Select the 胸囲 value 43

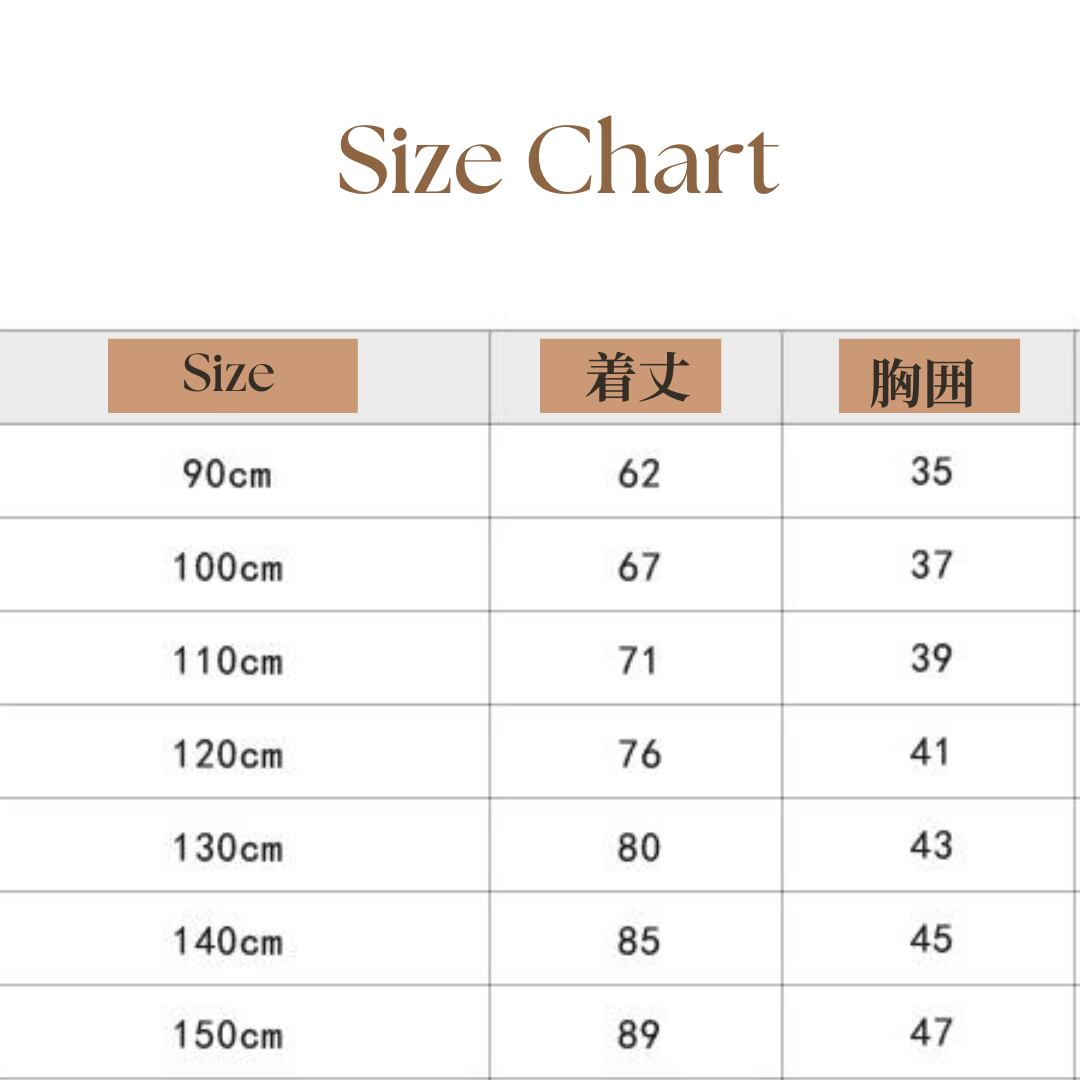[x=931, y=846]
